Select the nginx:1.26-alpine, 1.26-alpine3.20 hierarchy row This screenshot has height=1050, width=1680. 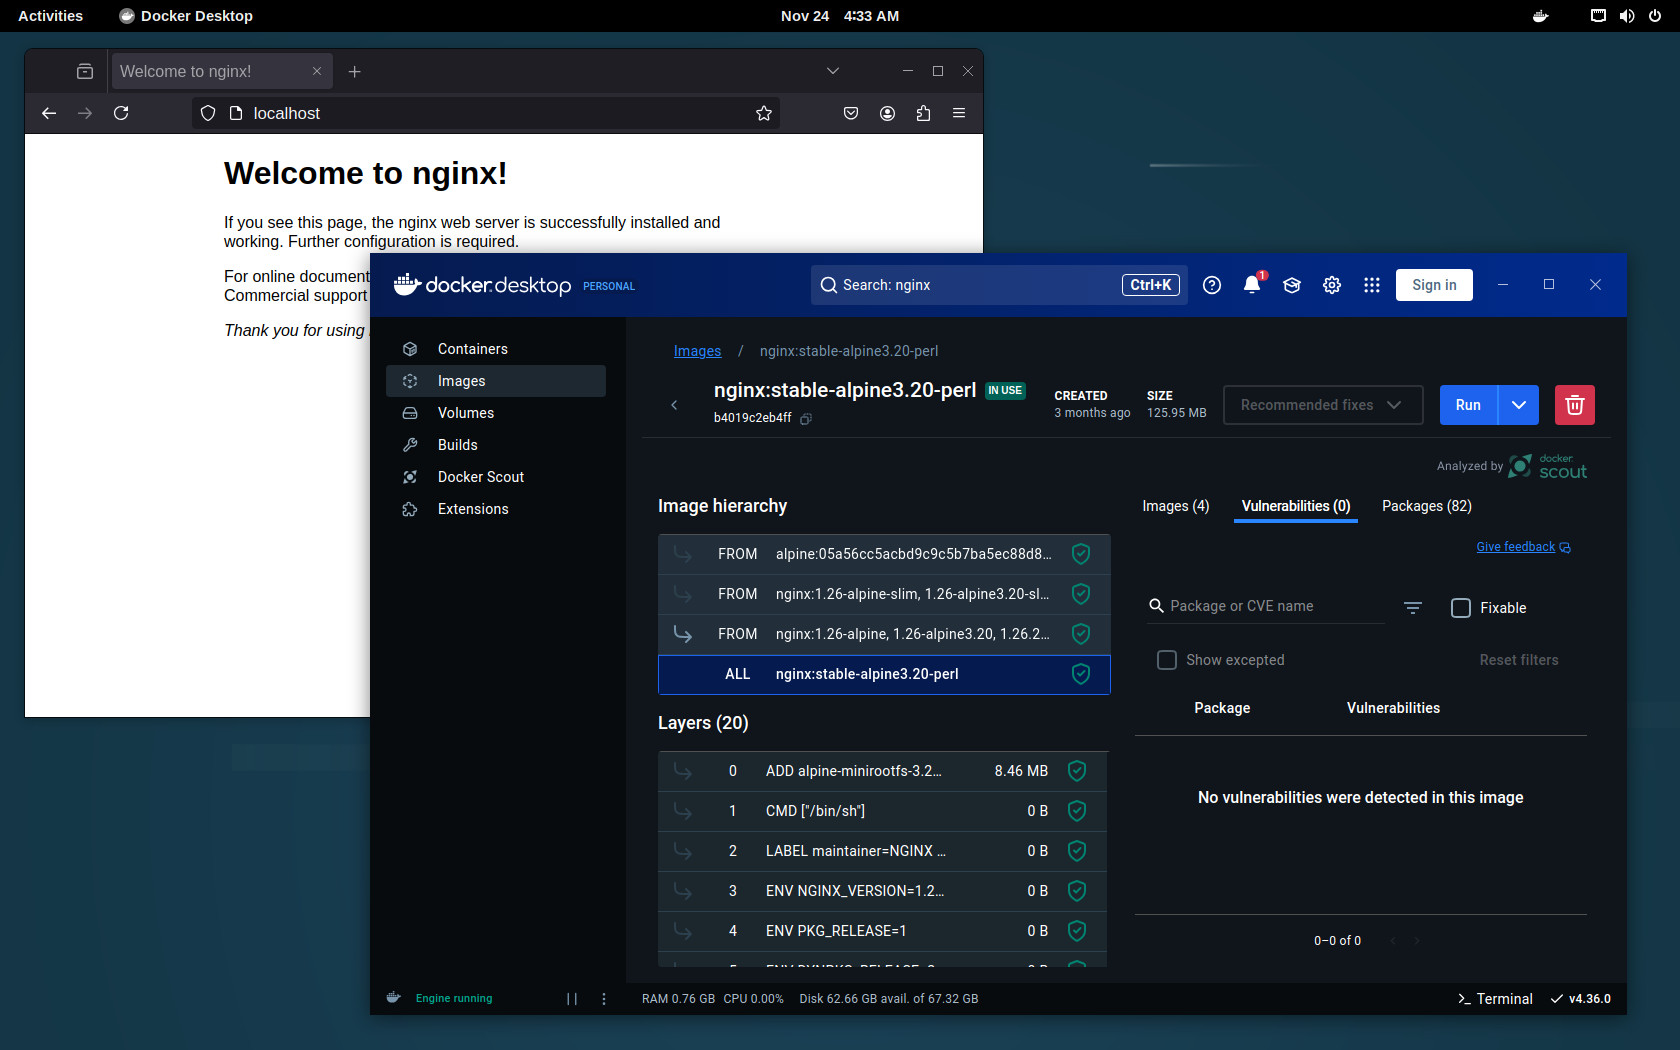click(884, 634)
